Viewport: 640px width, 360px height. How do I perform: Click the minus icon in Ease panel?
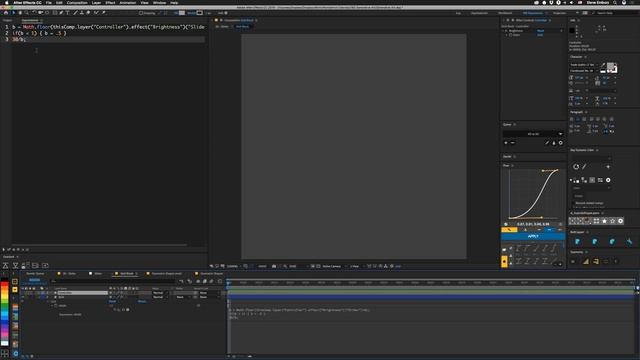[513, 143]
